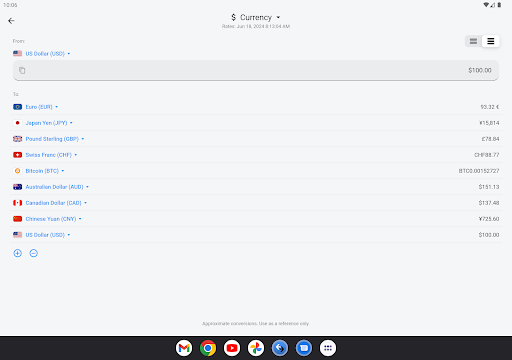Copy the $100.00 value with clipboard icon
The width and height of the screenshot is (512, 360).
[x=22, y=70]
